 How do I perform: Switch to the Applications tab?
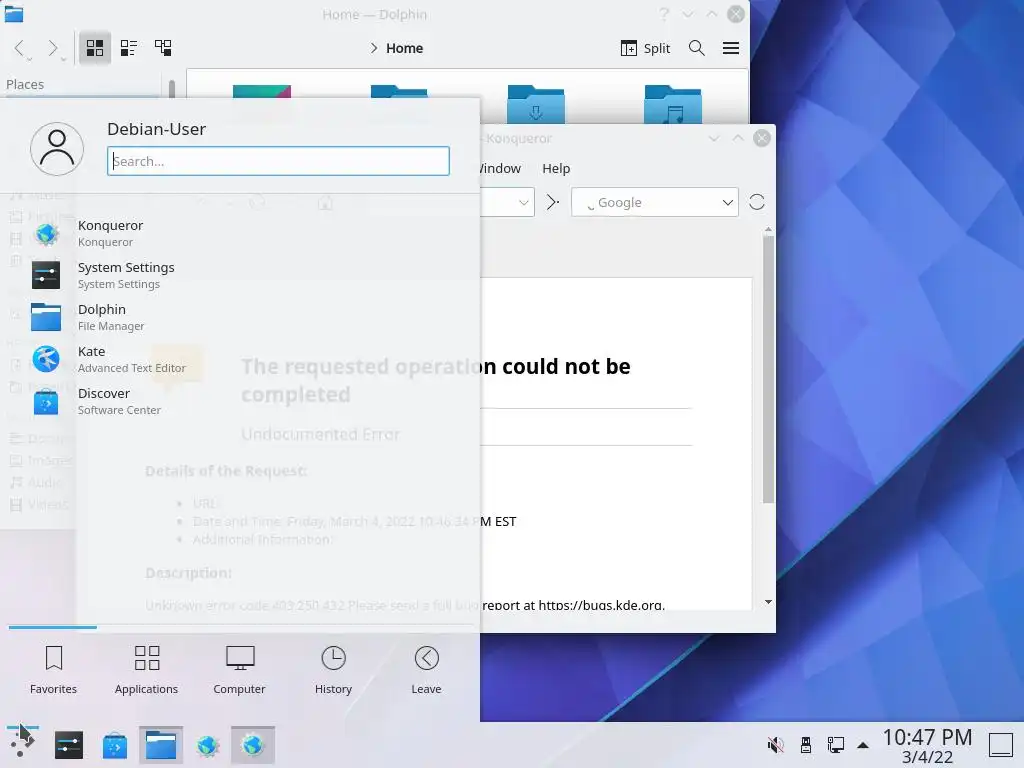click(146, 669)
